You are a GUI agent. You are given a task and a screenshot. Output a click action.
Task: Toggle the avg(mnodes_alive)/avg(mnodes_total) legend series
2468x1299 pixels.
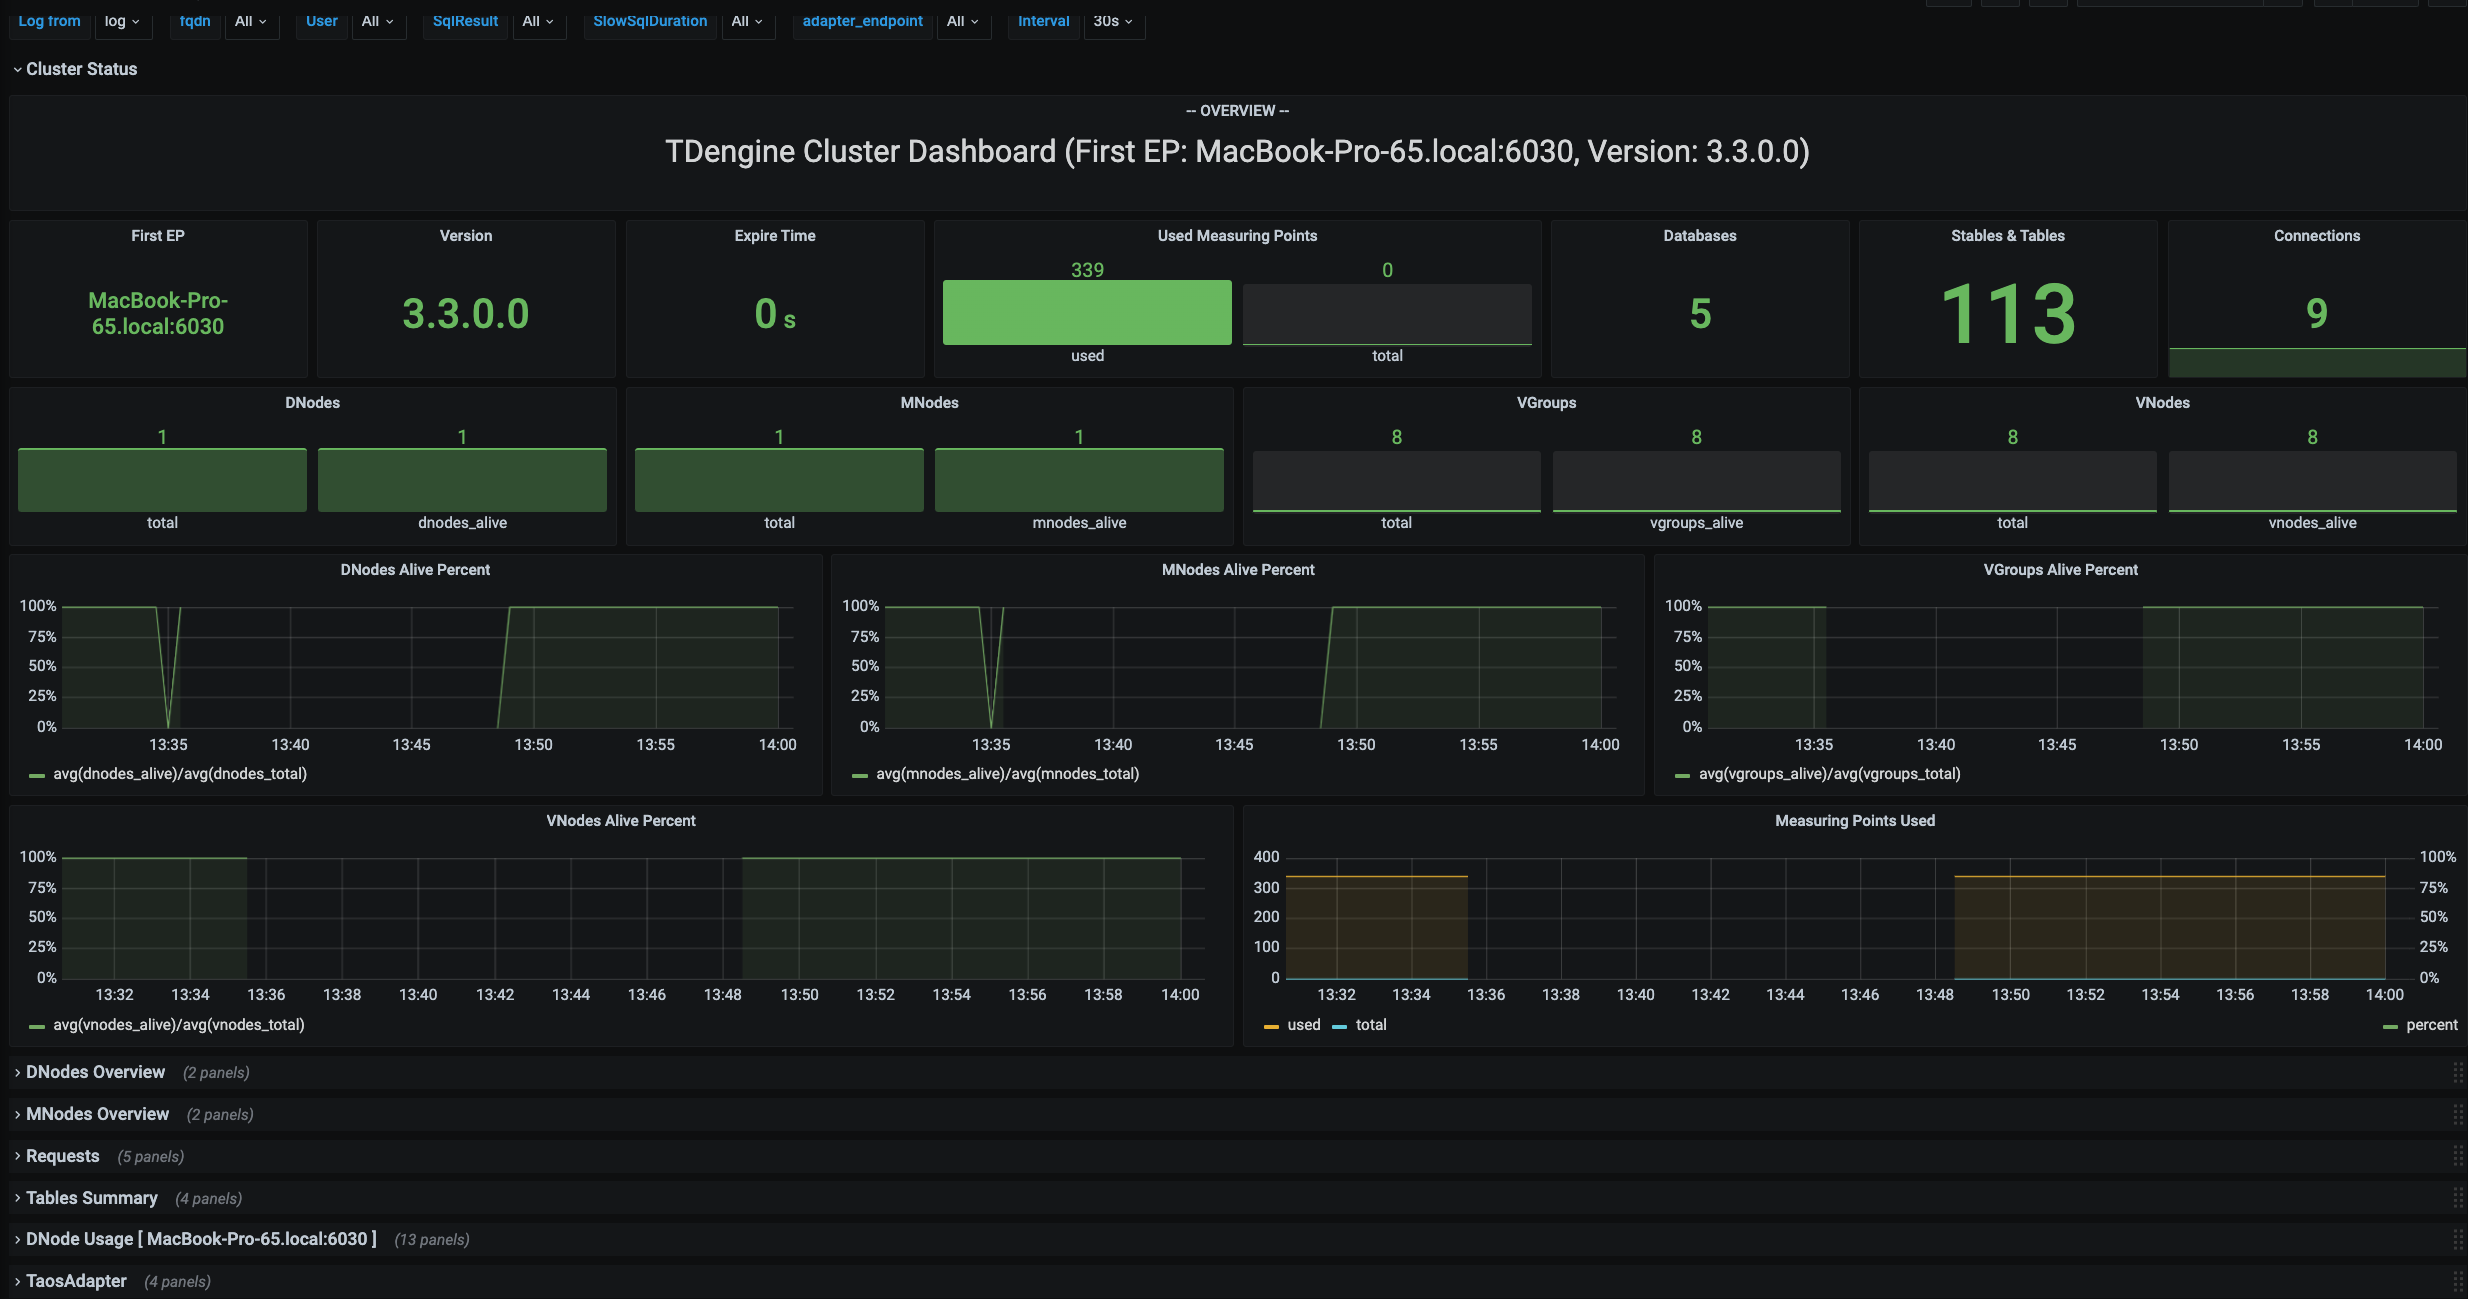click(1008, 774)
